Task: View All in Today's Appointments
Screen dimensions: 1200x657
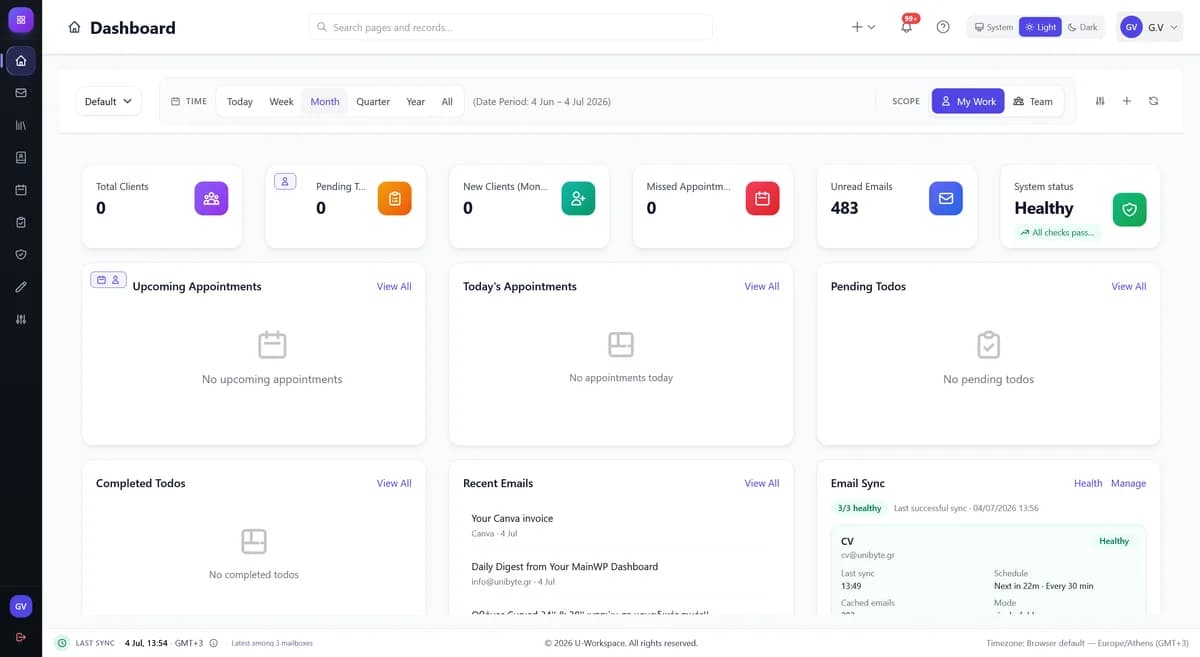Action: 762,286
